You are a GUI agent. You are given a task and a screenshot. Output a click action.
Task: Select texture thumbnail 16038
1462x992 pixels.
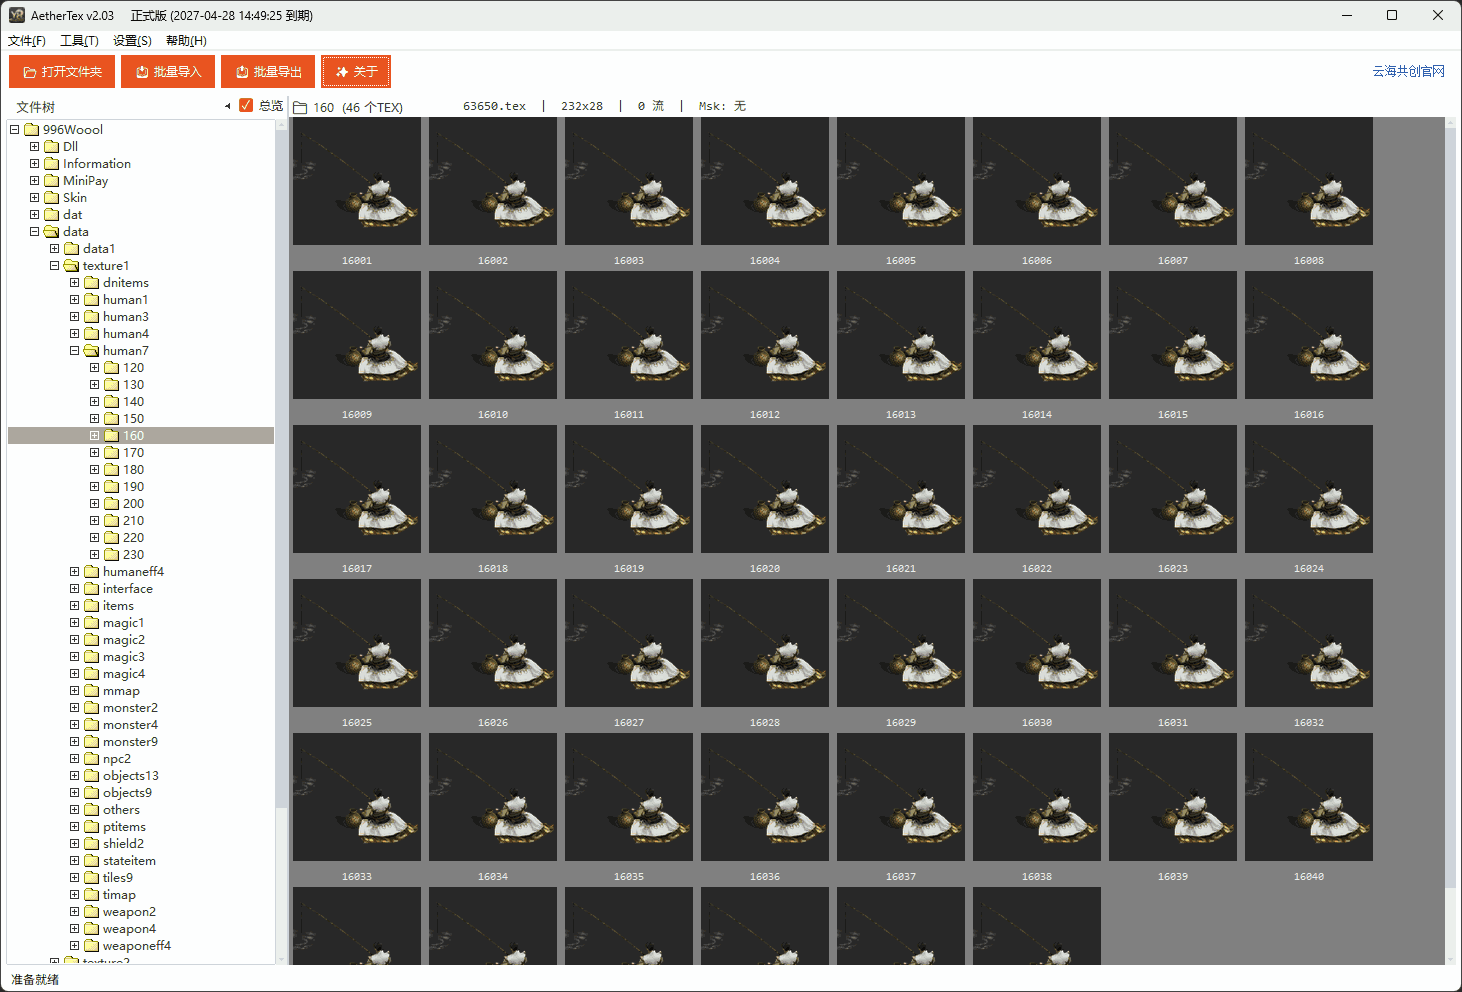coord(1037,797)
